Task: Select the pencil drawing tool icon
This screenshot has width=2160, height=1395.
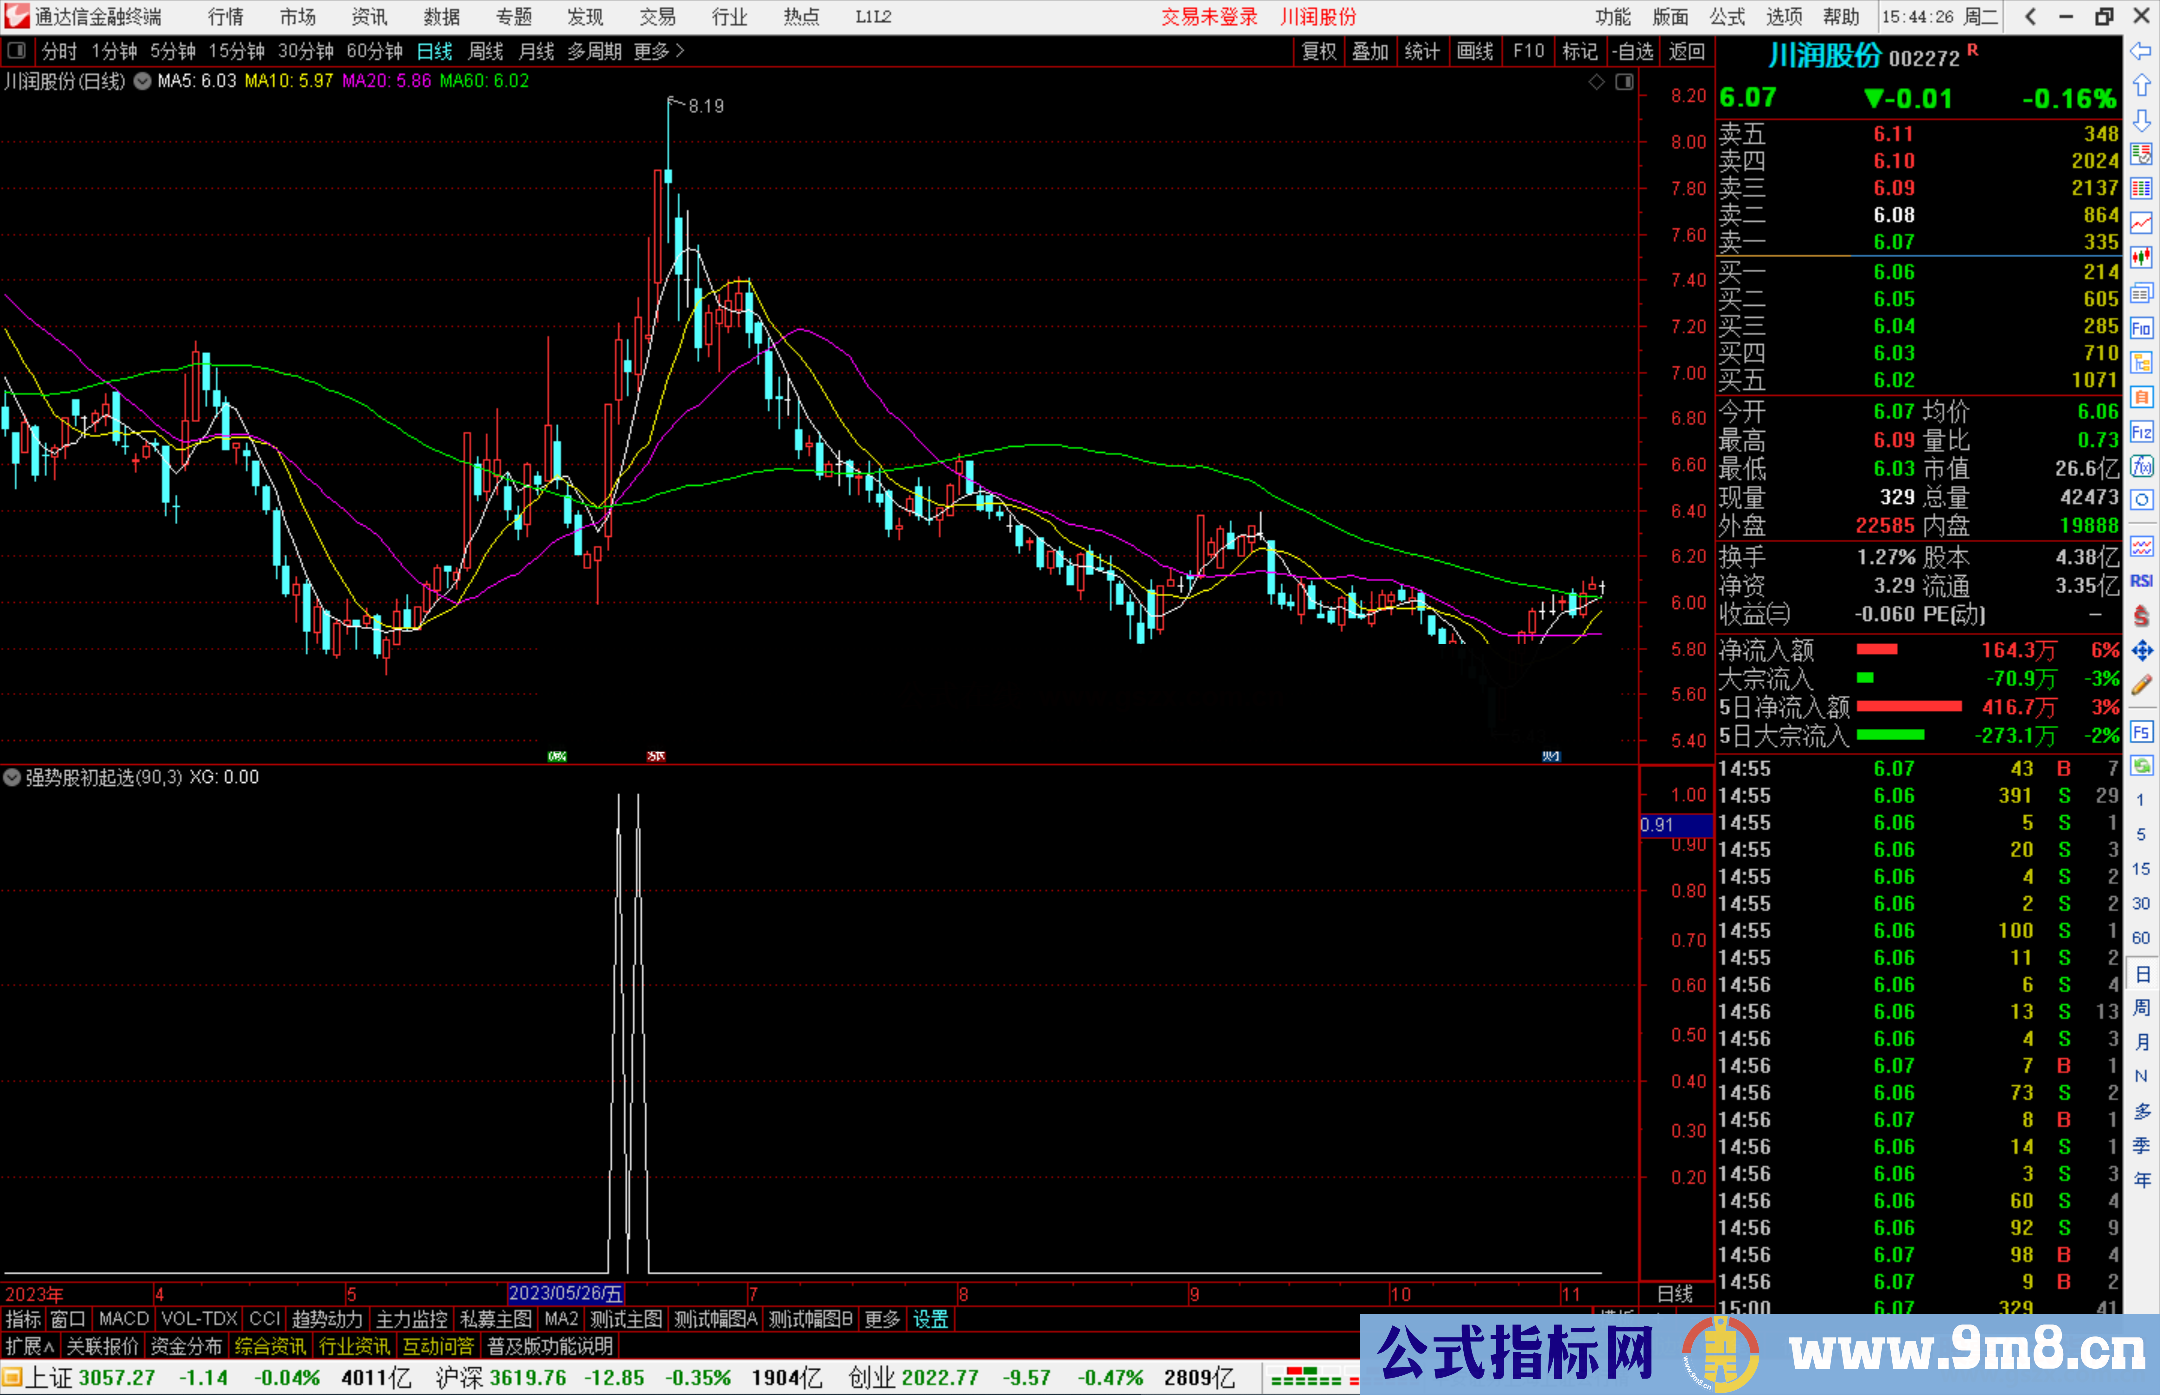Action: 2140,686
